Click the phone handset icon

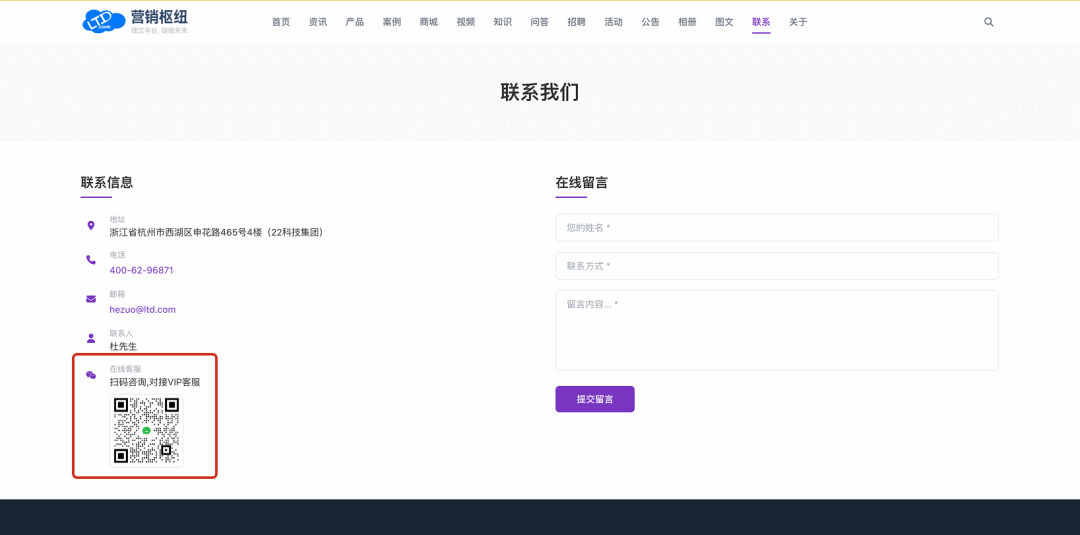point(91,260)
